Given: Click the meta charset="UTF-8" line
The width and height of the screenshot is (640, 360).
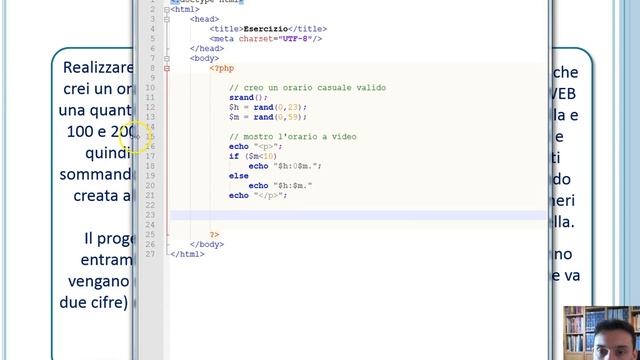Looking at the screenshot, I should [266, 39].
